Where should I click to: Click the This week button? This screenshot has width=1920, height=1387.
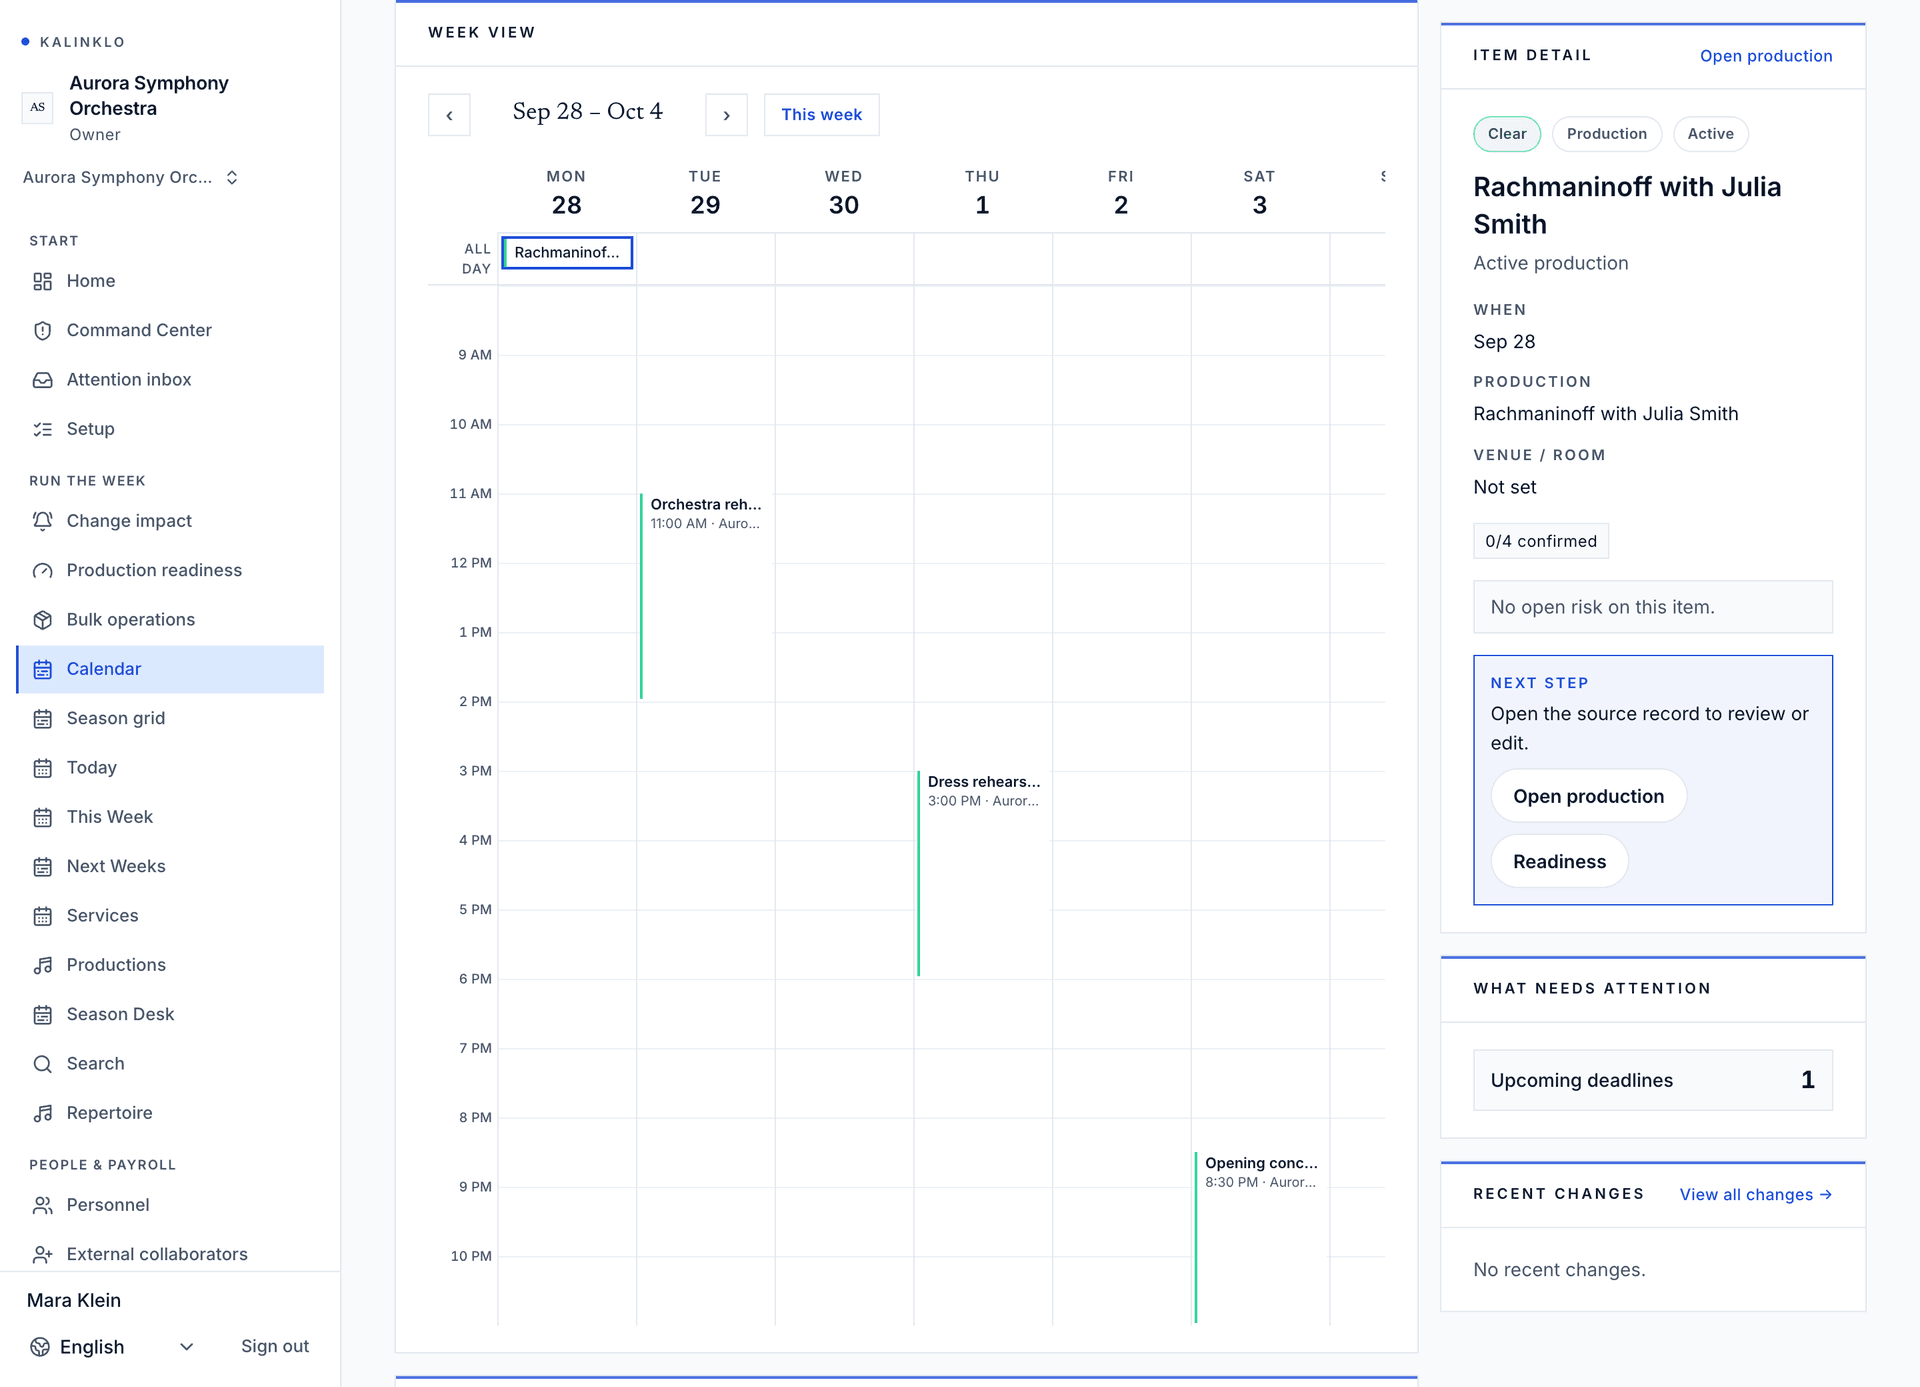[x=821, y=115]
